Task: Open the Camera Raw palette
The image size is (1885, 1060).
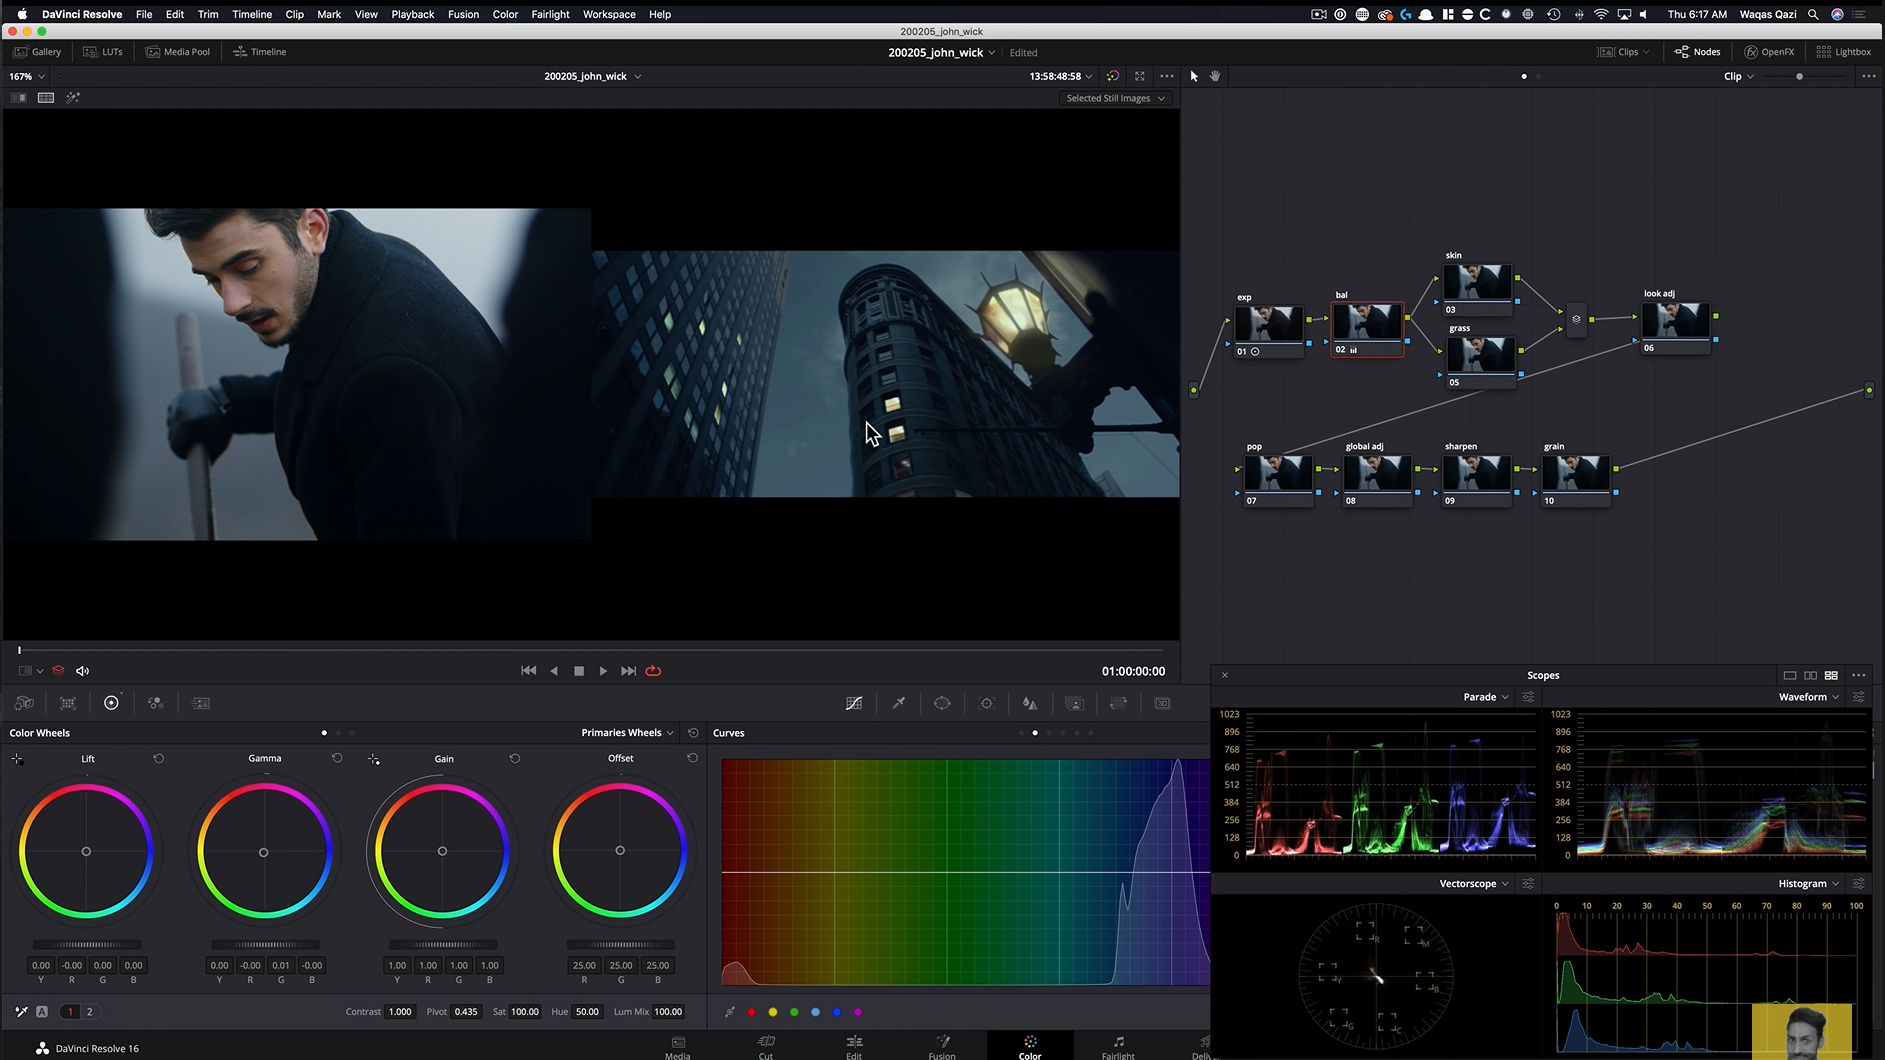Action: tap(24, 703)
